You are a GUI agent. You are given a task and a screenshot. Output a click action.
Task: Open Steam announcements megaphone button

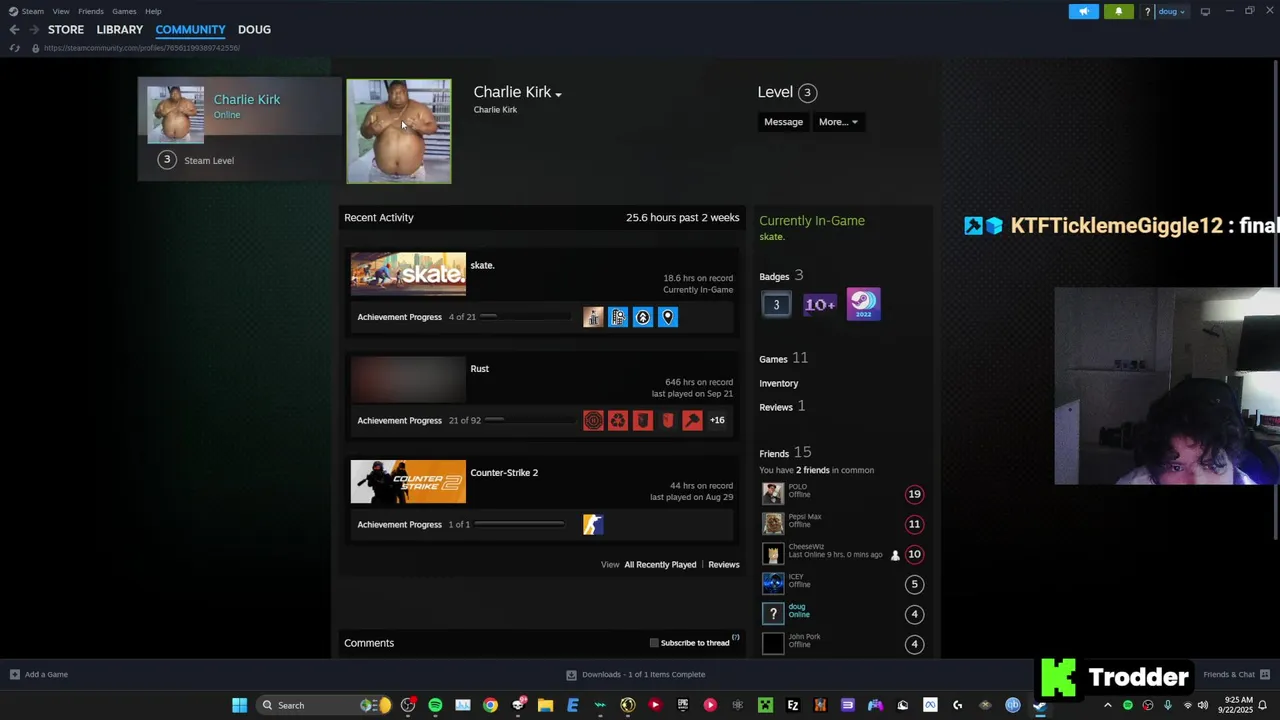[x=1083, y=12]
